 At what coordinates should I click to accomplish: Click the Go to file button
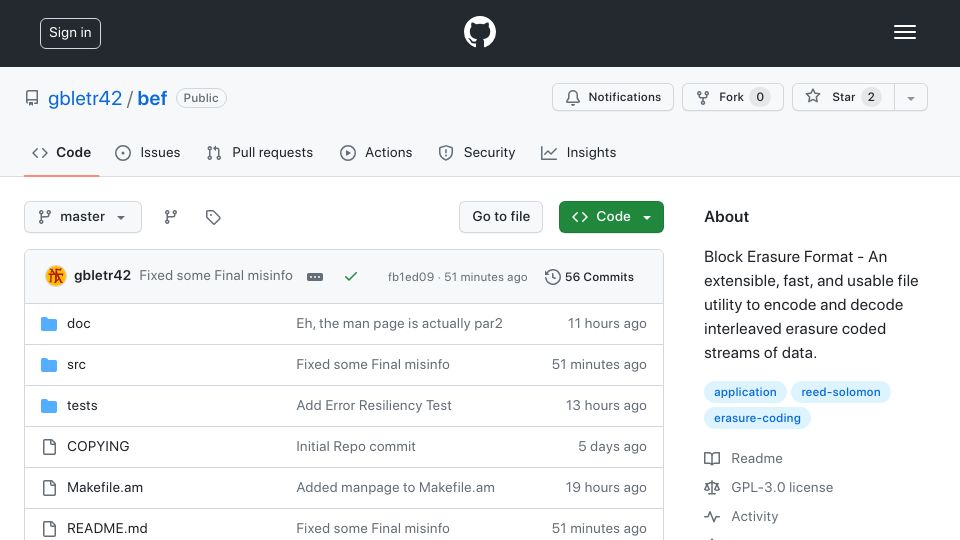click(501, 217)
